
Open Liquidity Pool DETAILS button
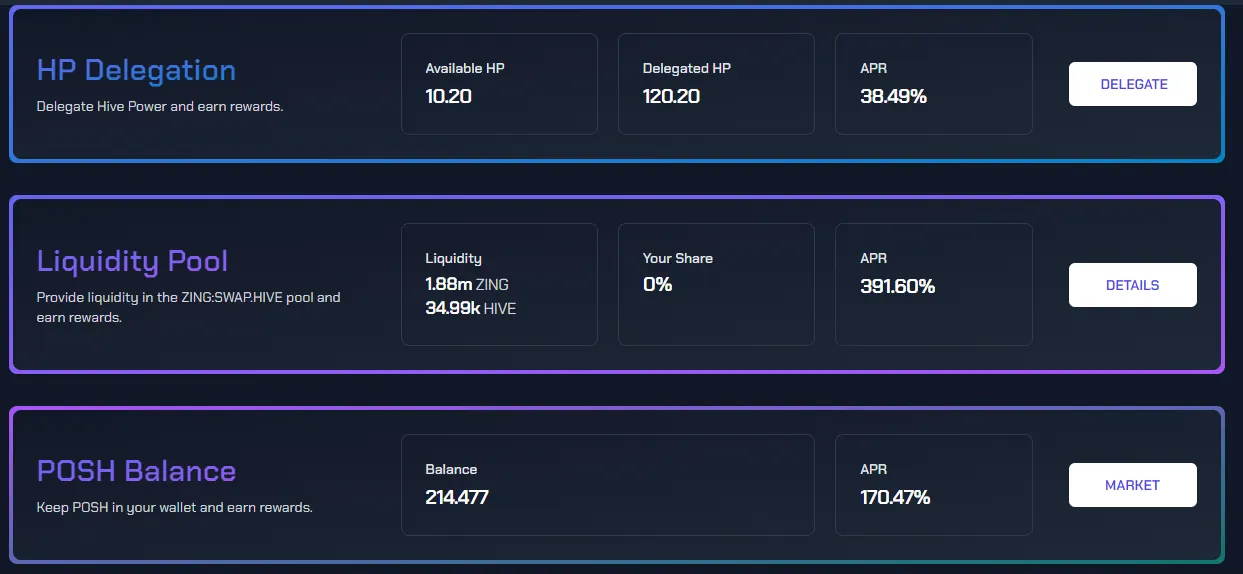pyautogui.click(x=1132, y=285)
